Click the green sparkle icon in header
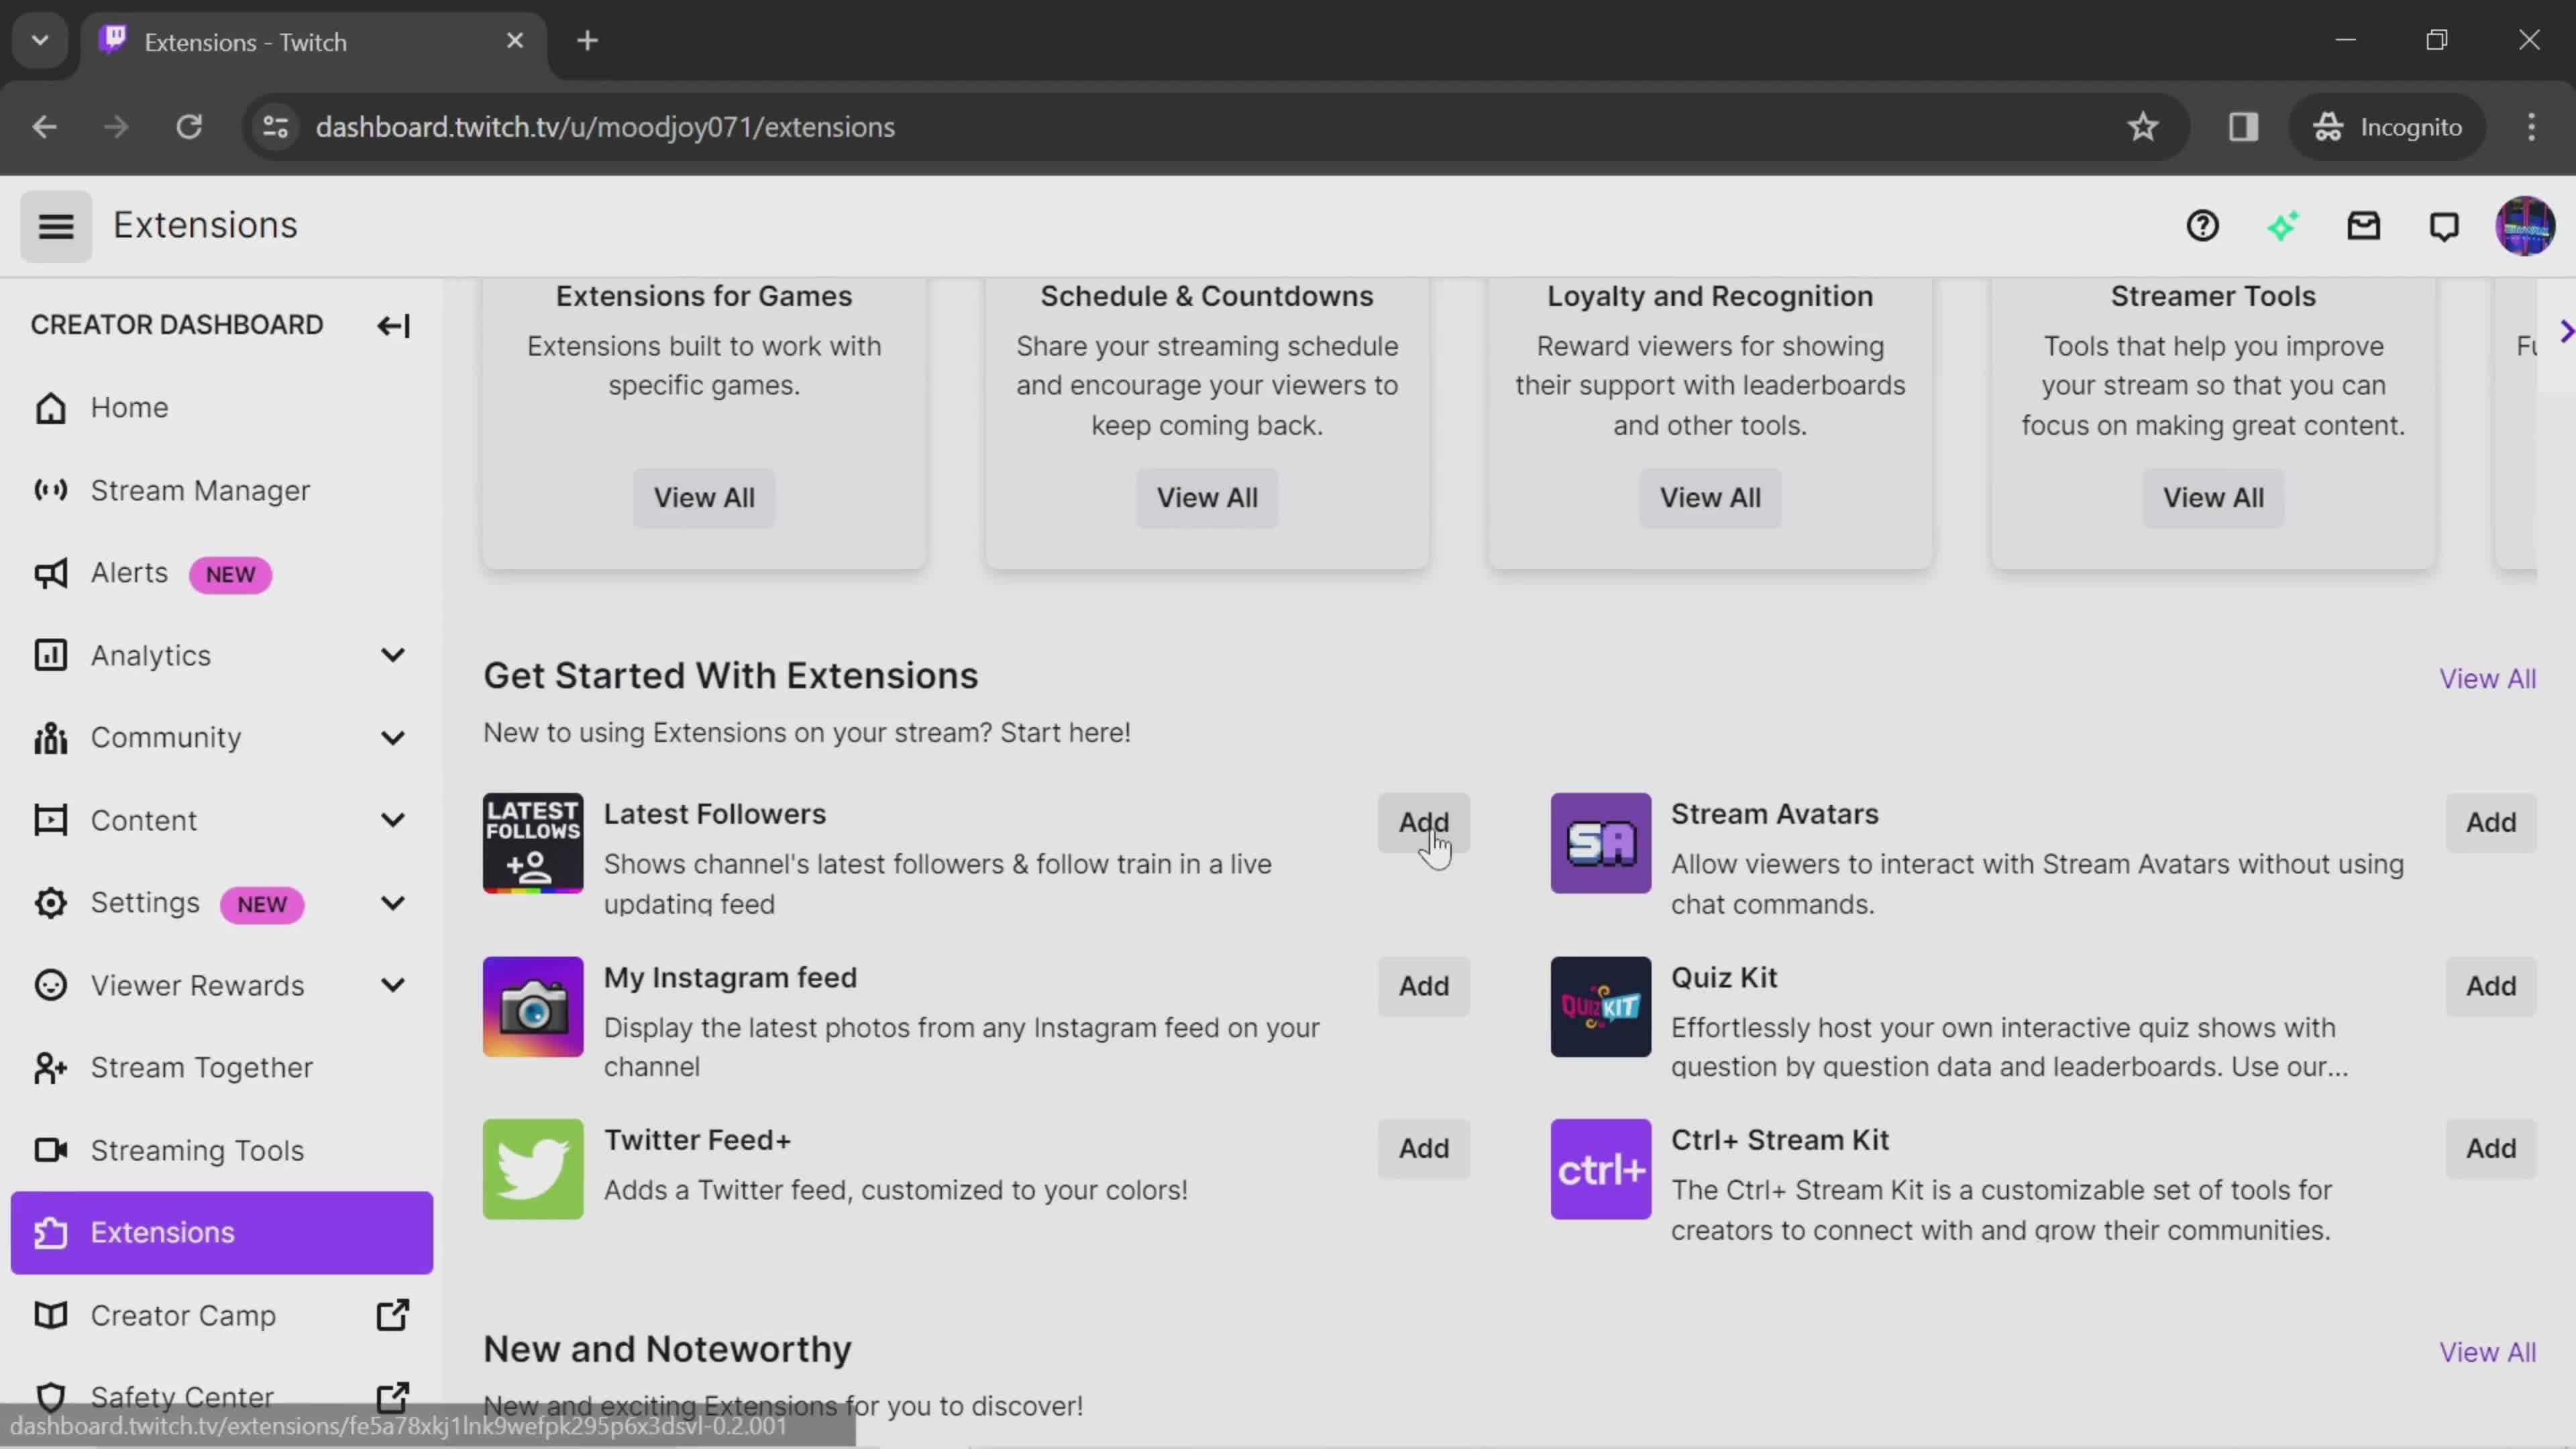 pyautogui.click(x=2283, y=226)
